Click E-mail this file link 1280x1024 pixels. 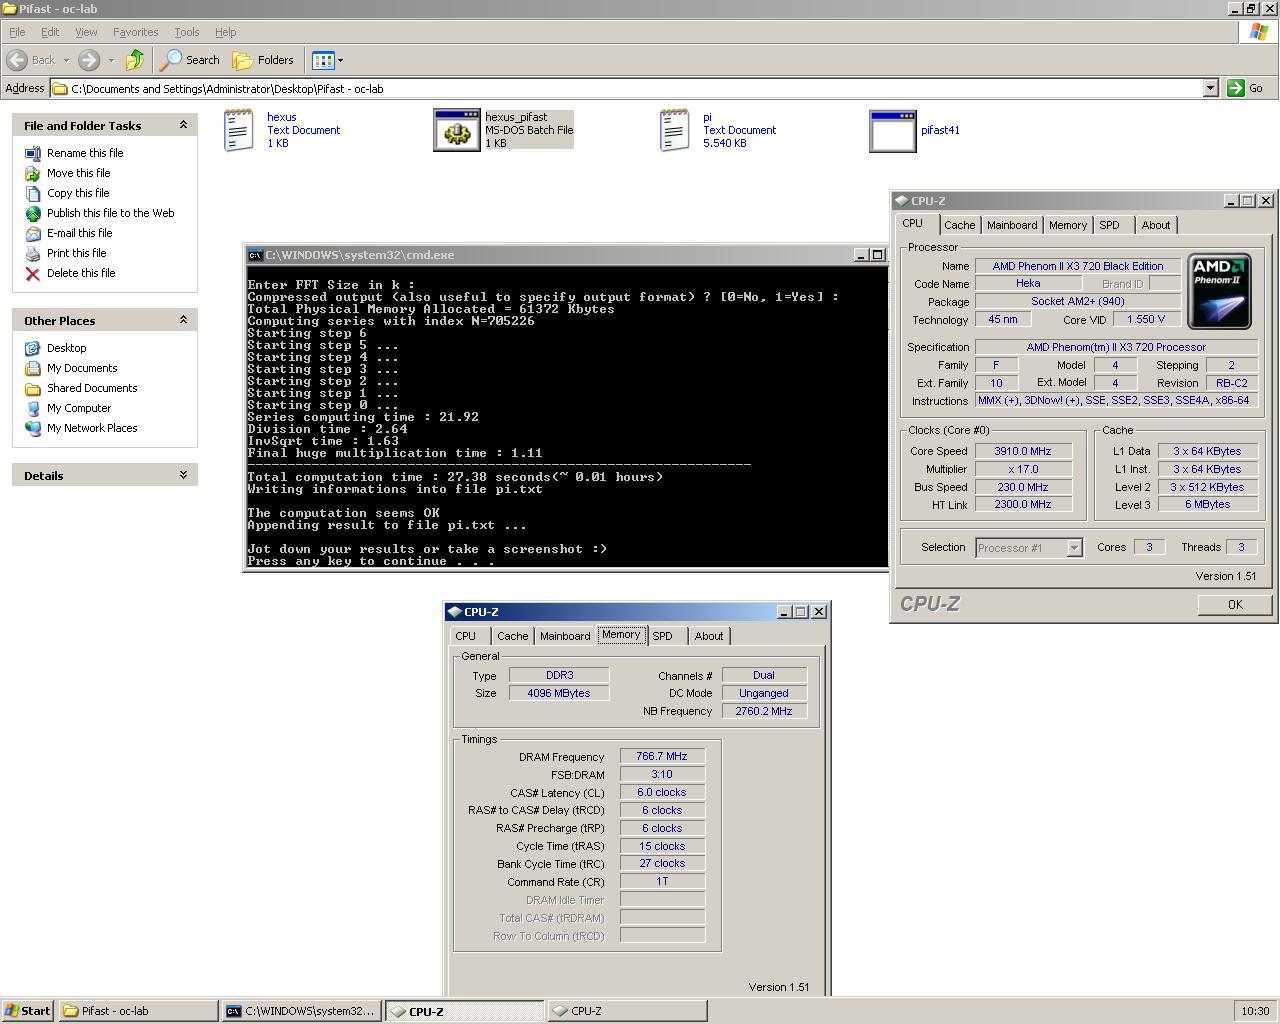click(80, 233)
